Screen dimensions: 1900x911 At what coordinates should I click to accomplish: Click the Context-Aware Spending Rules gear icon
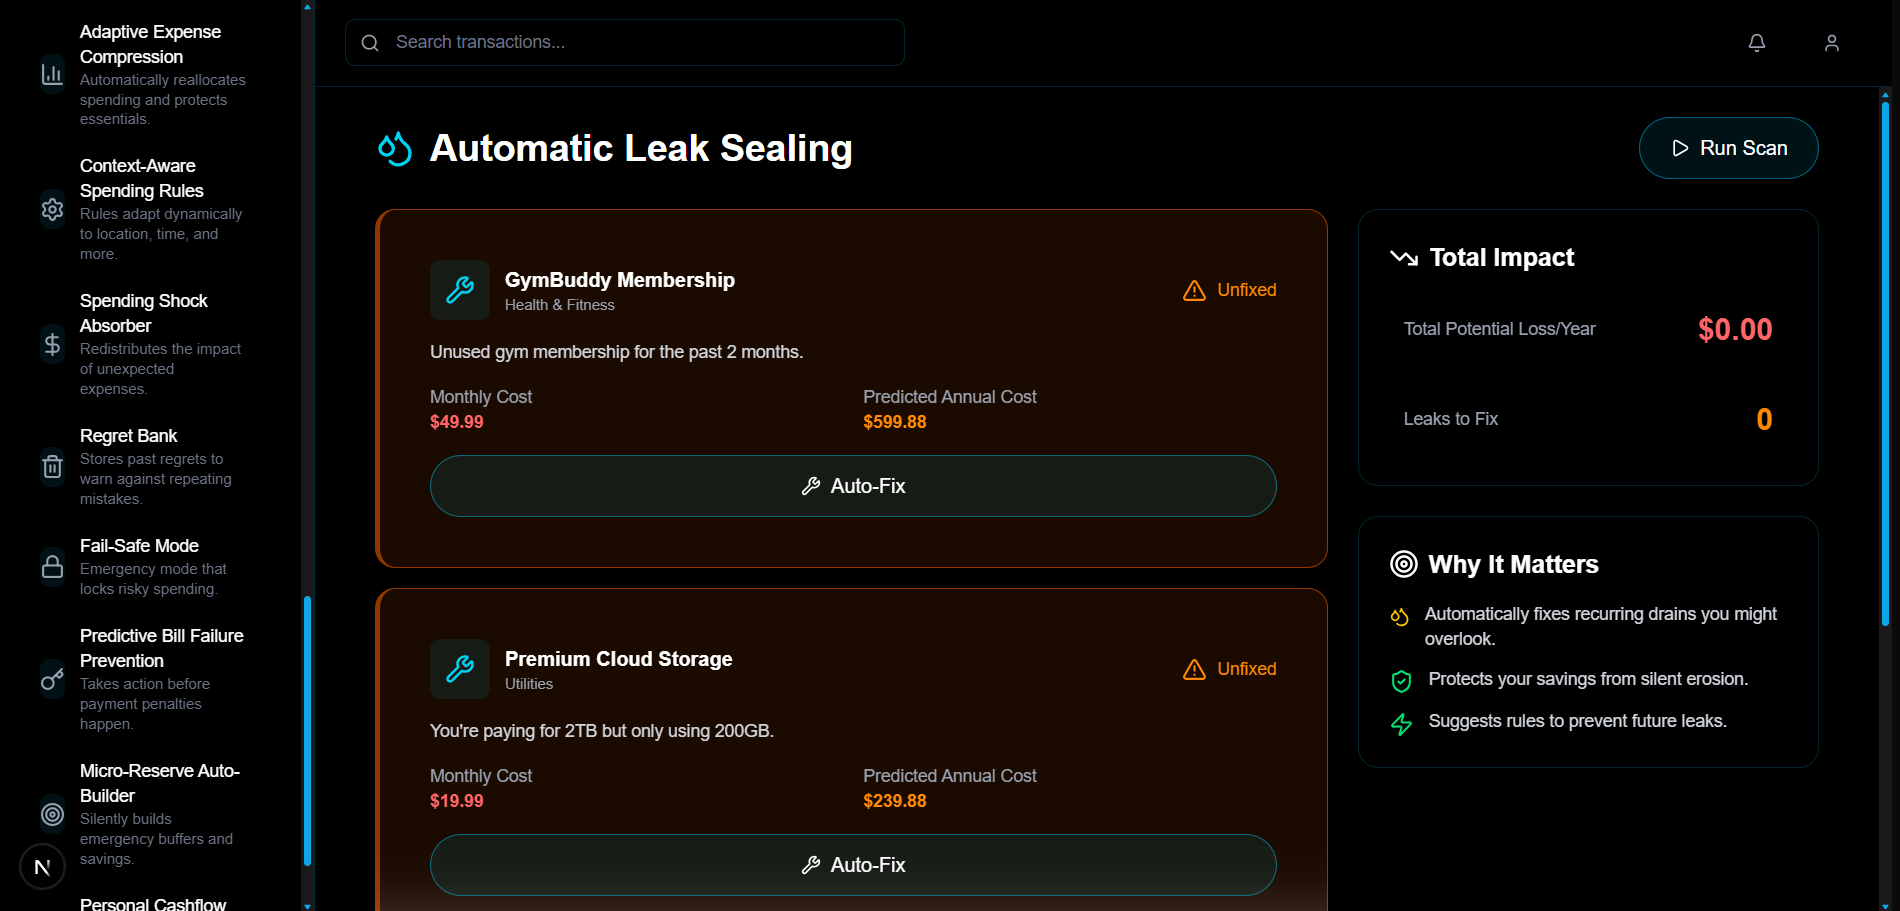(52, 209)
